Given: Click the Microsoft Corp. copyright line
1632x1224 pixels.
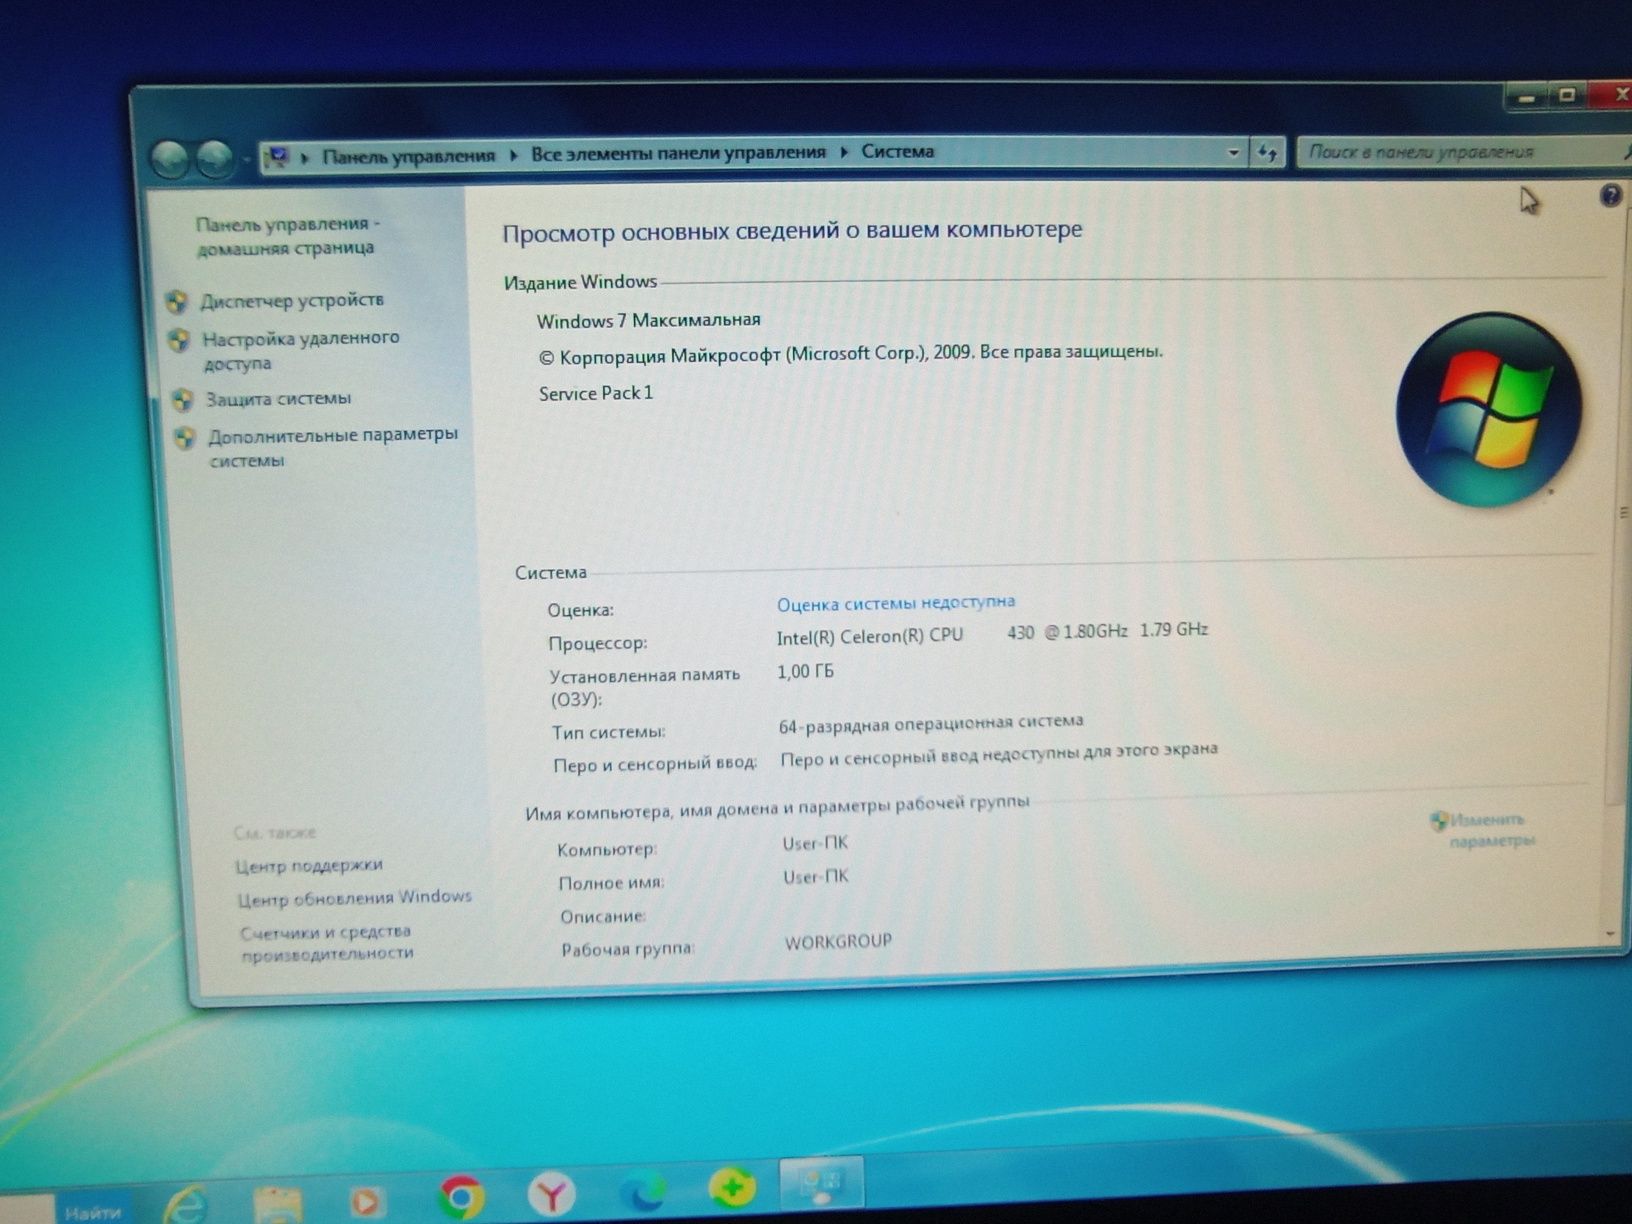Looking at the screenshot, I should pyautogui.click(x=850, y=354).
